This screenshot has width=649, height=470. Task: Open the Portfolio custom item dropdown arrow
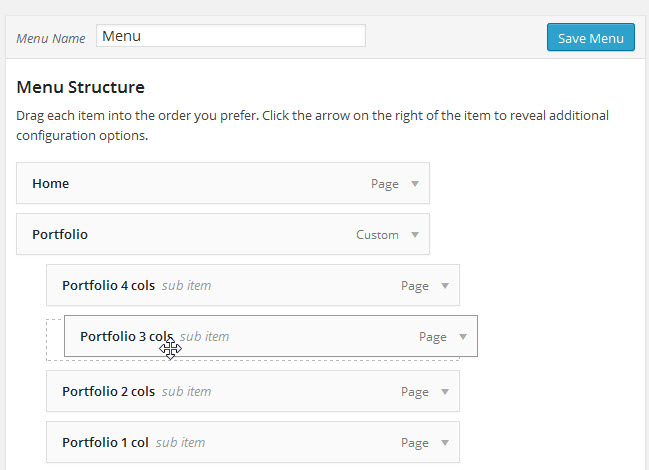pyautogui.click(x=415, y=235)
